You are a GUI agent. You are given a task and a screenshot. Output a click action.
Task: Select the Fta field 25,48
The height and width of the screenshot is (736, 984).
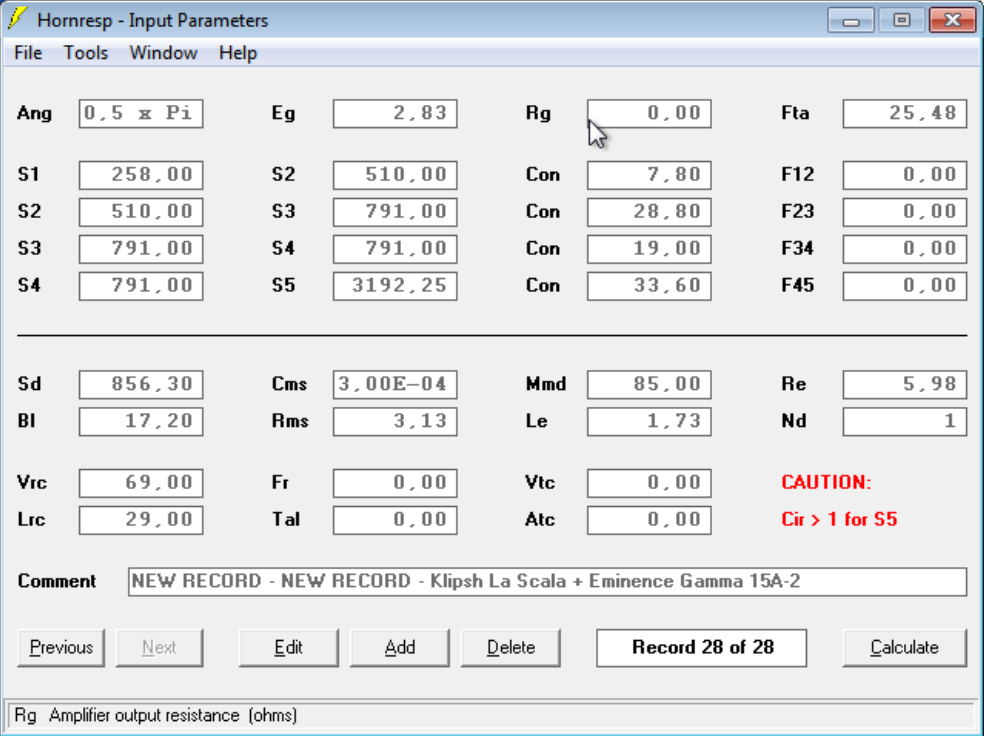(905, 114)
